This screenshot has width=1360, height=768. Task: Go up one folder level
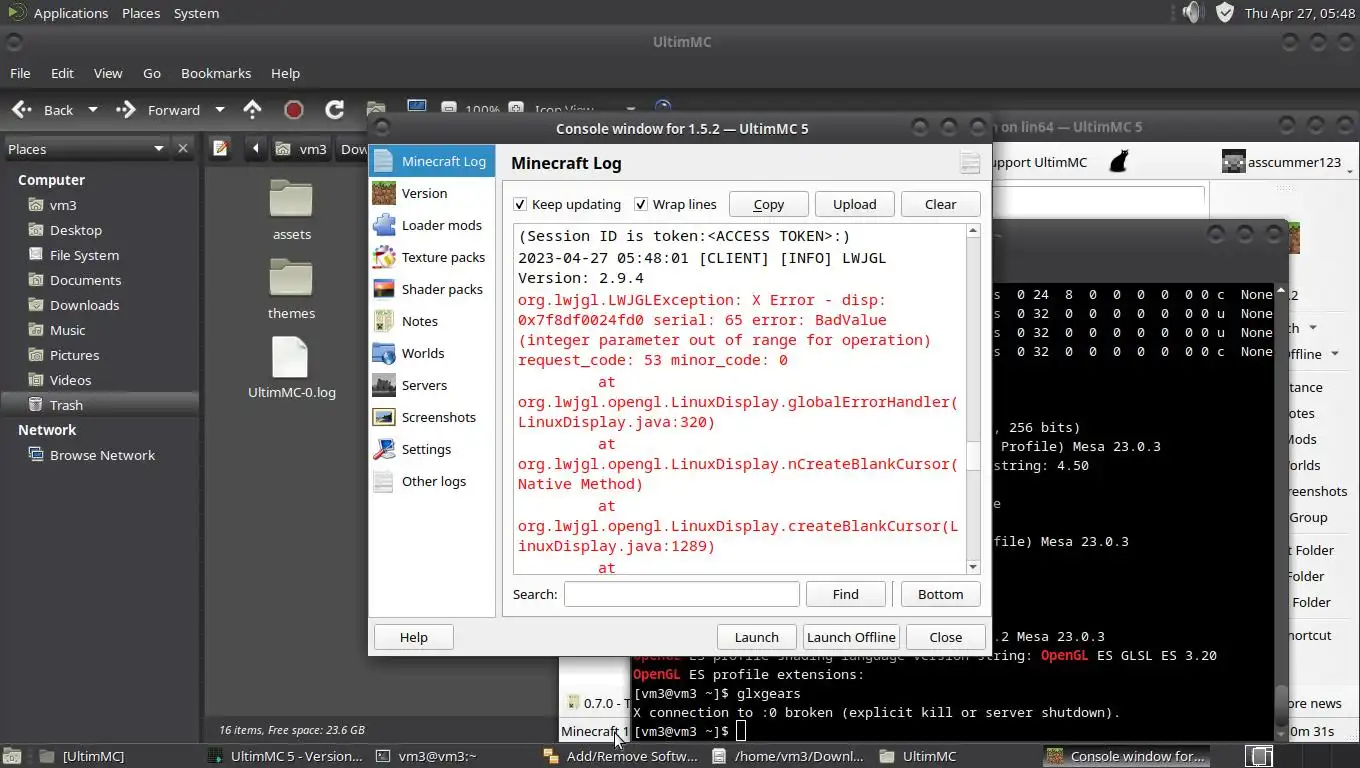click(253, 110)
